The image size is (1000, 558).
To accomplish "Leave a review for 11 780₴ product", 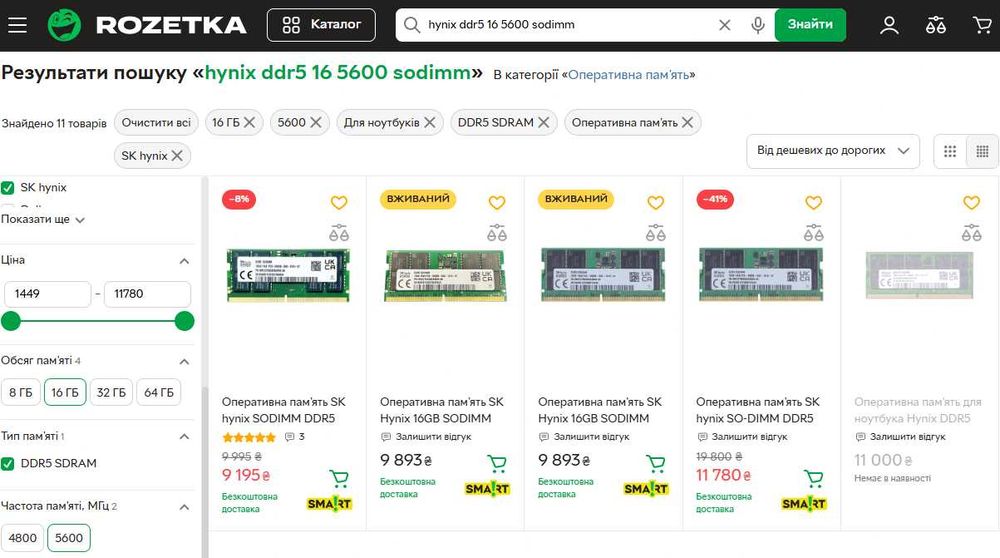I will click(x=743, y=437).
